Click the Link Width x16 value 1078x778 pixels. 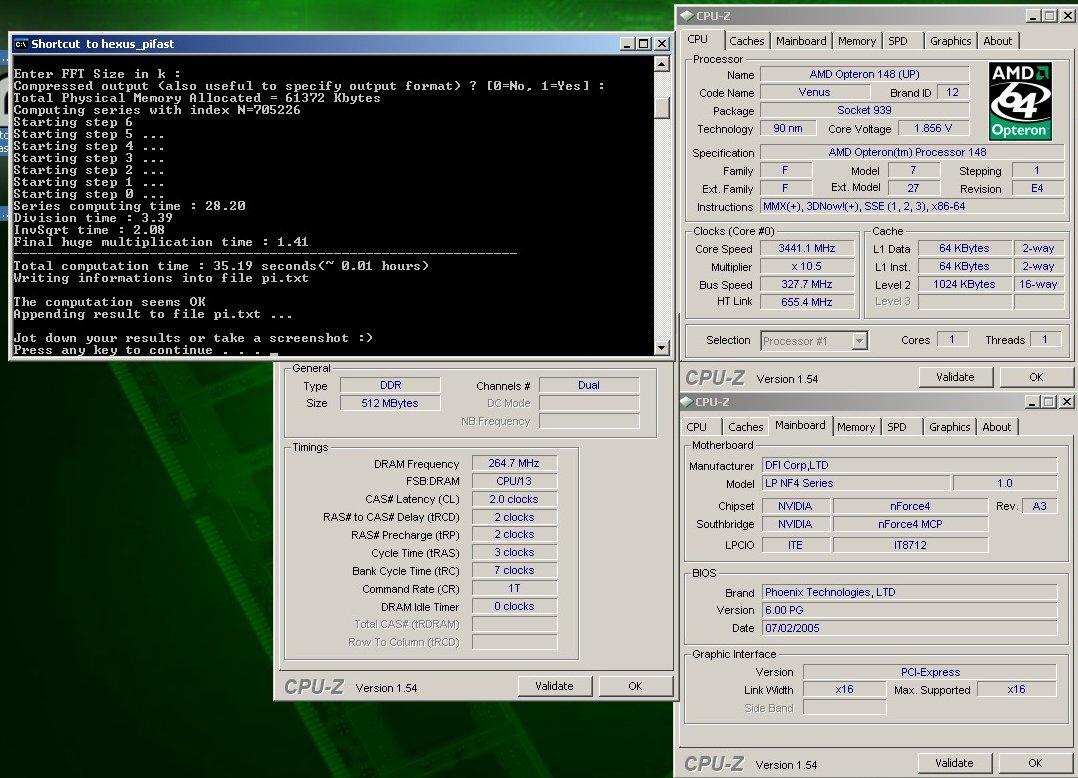[844, 689]
